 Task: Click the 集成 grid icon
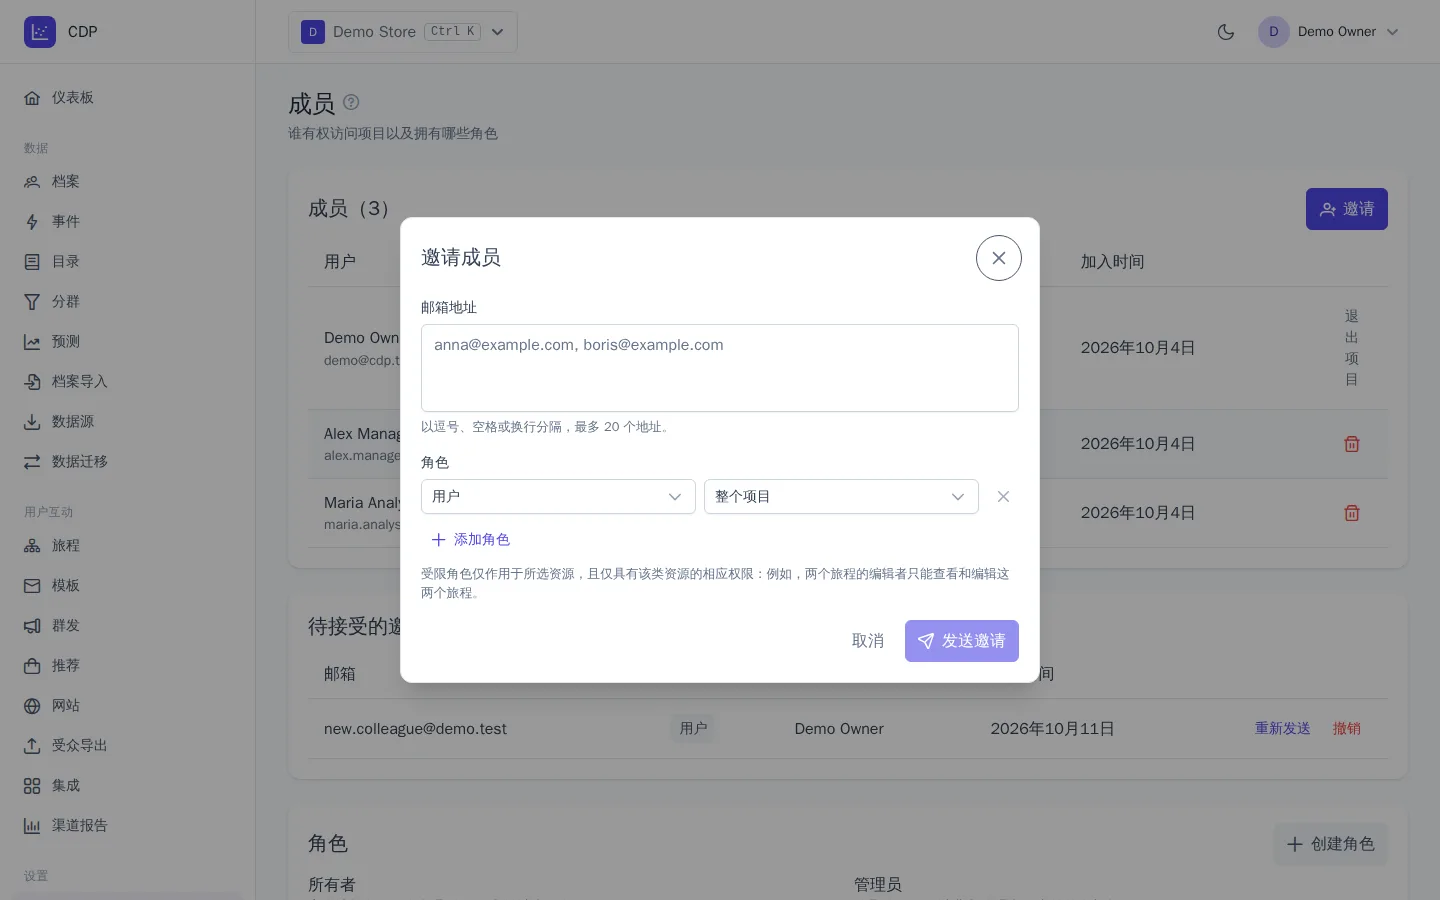coord(32,786)
